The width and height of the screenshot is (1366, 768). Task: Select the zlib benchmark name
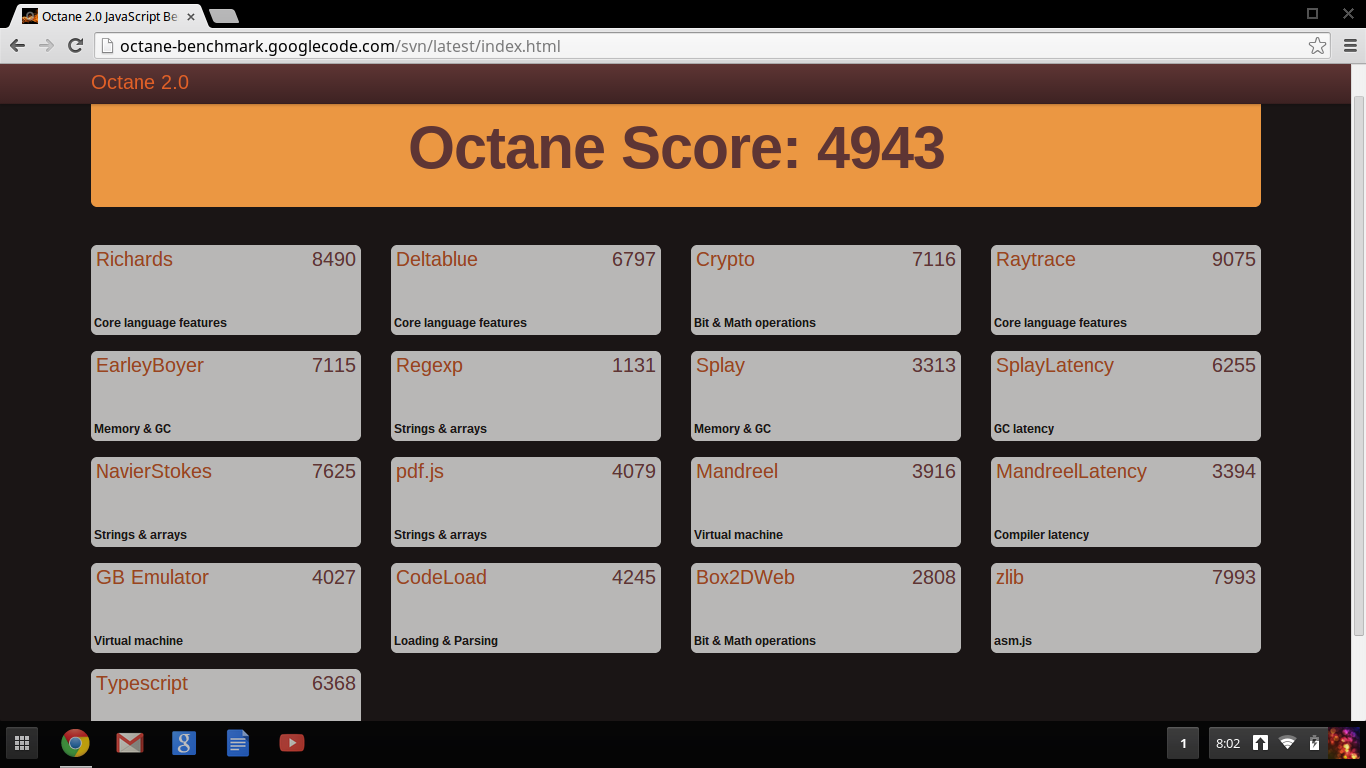tap(1010, 577)
